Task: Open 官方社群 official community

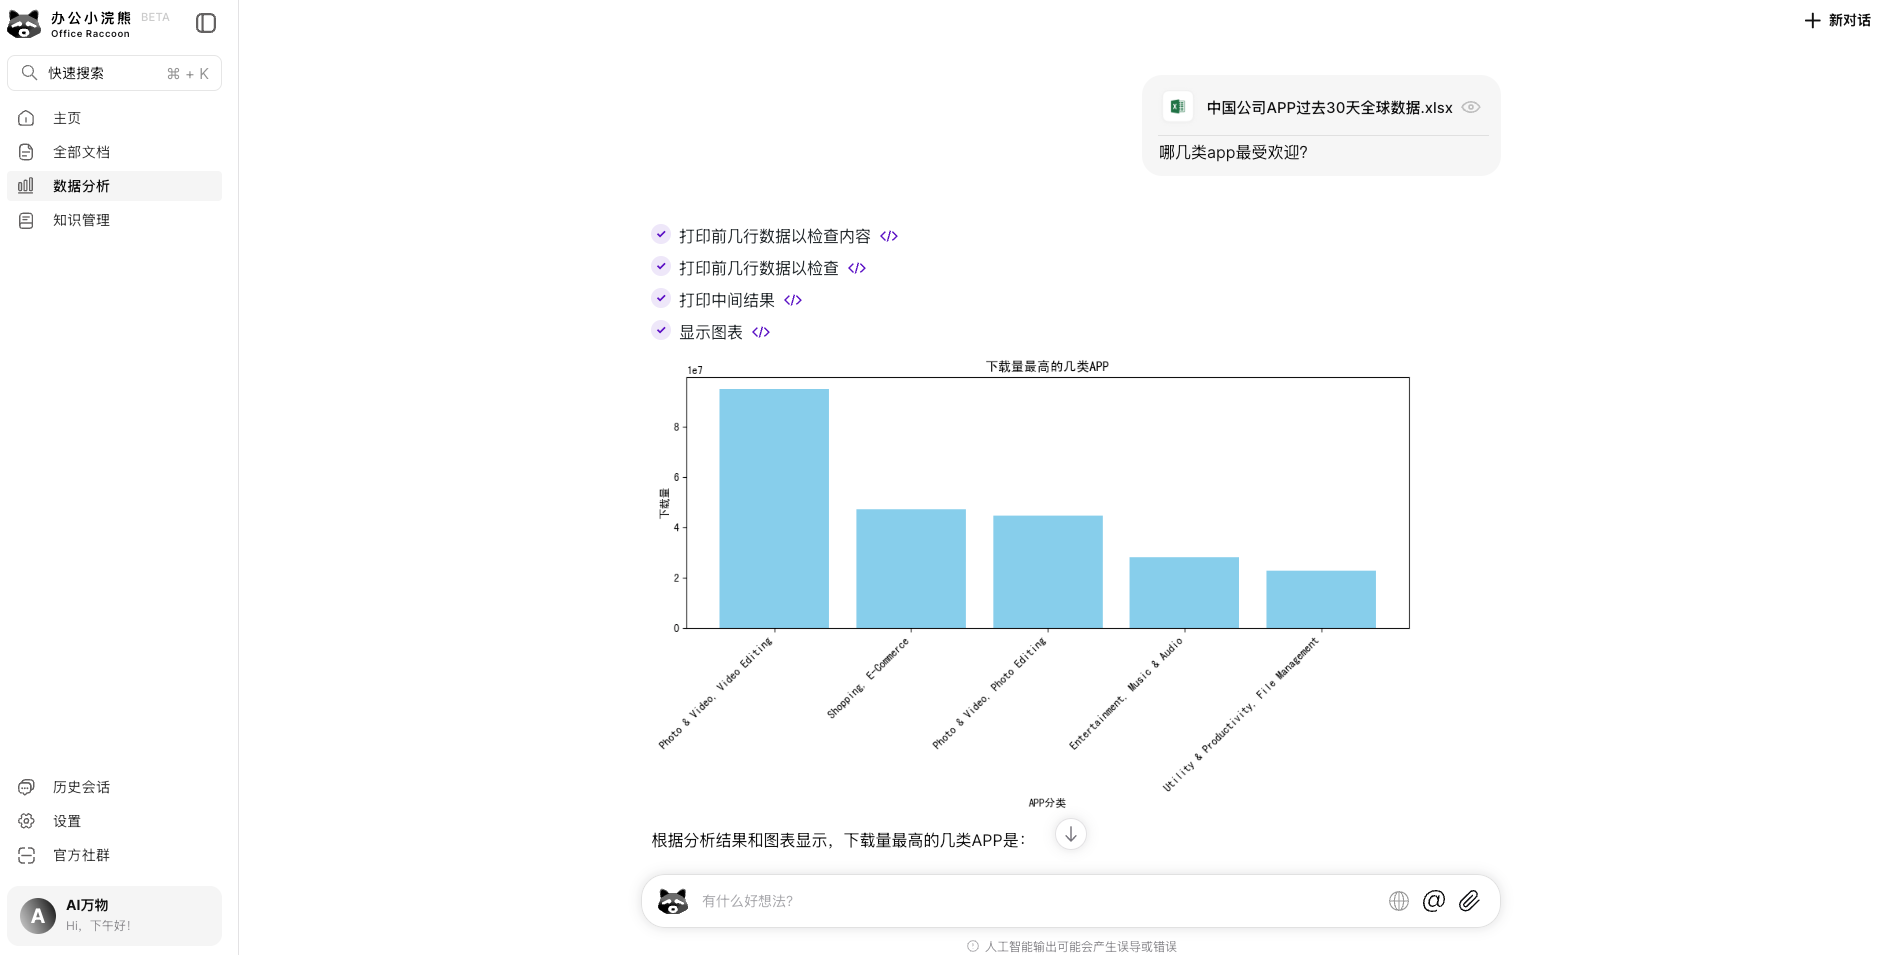Action: point(114,855)
